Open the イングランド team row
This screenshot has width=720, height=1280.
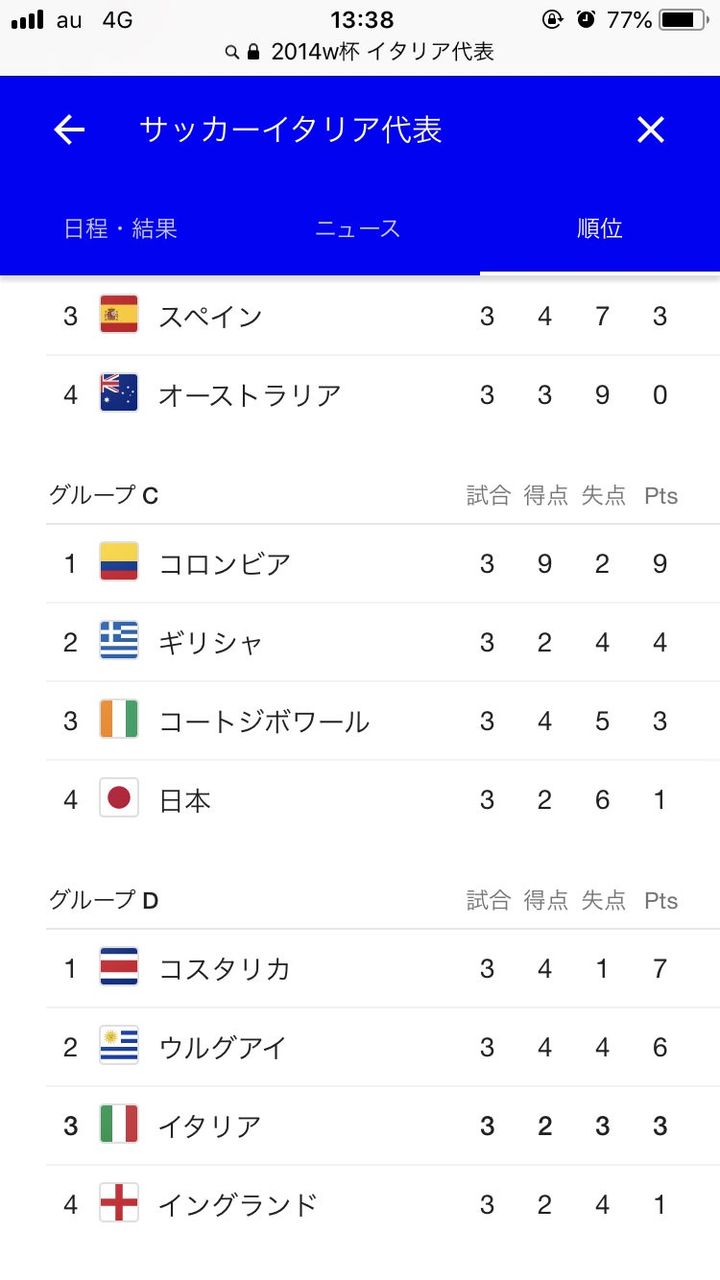(383, 1205)
